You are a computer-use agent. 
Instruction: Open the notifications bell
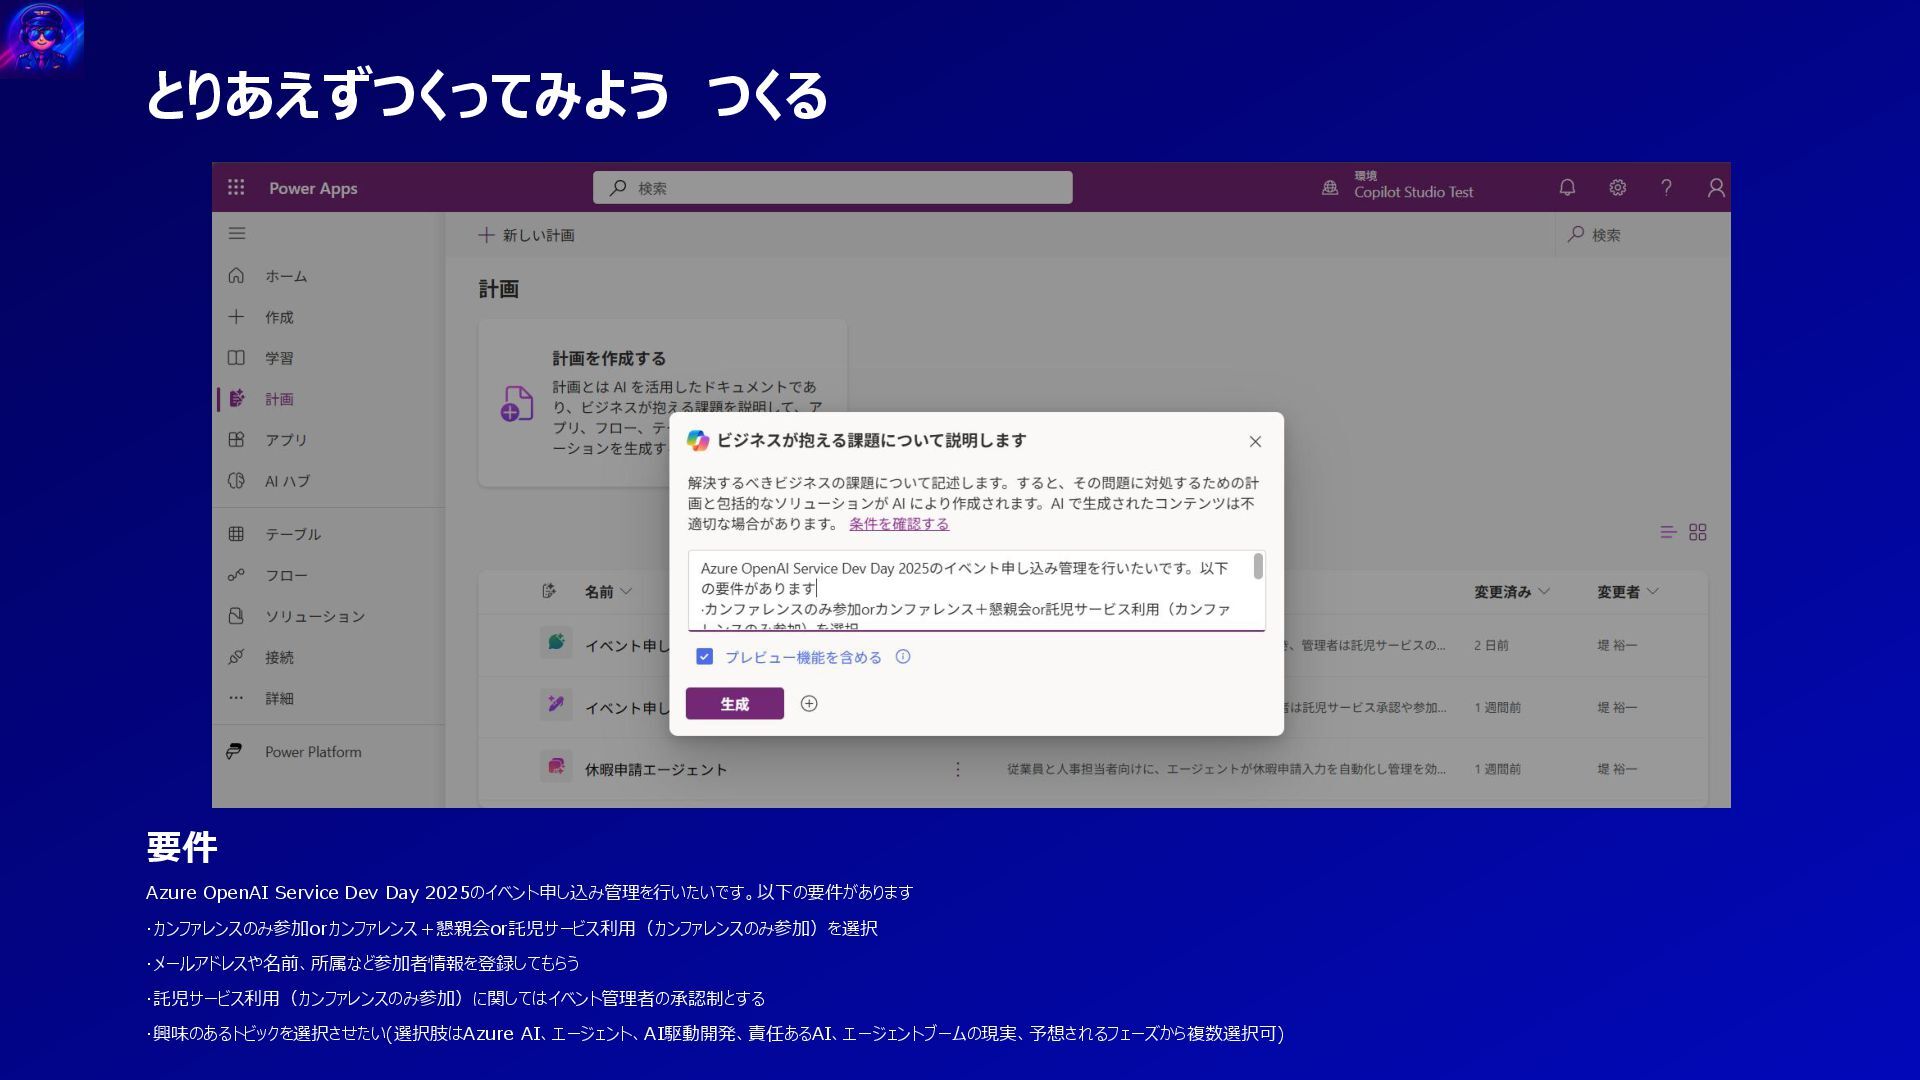[x=1567, y=187]
